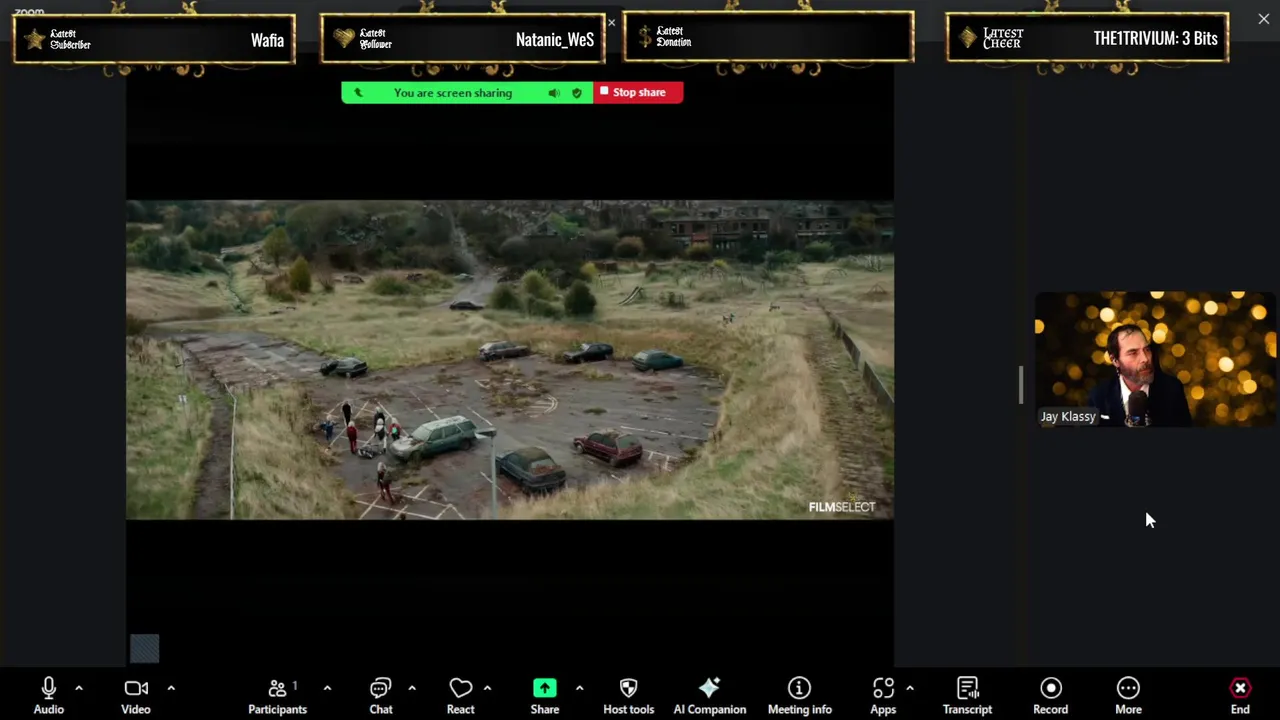Click the Jay Klassy name label
The width and height of the screenshot is (1280, 720).
(x=1068, y=416)
